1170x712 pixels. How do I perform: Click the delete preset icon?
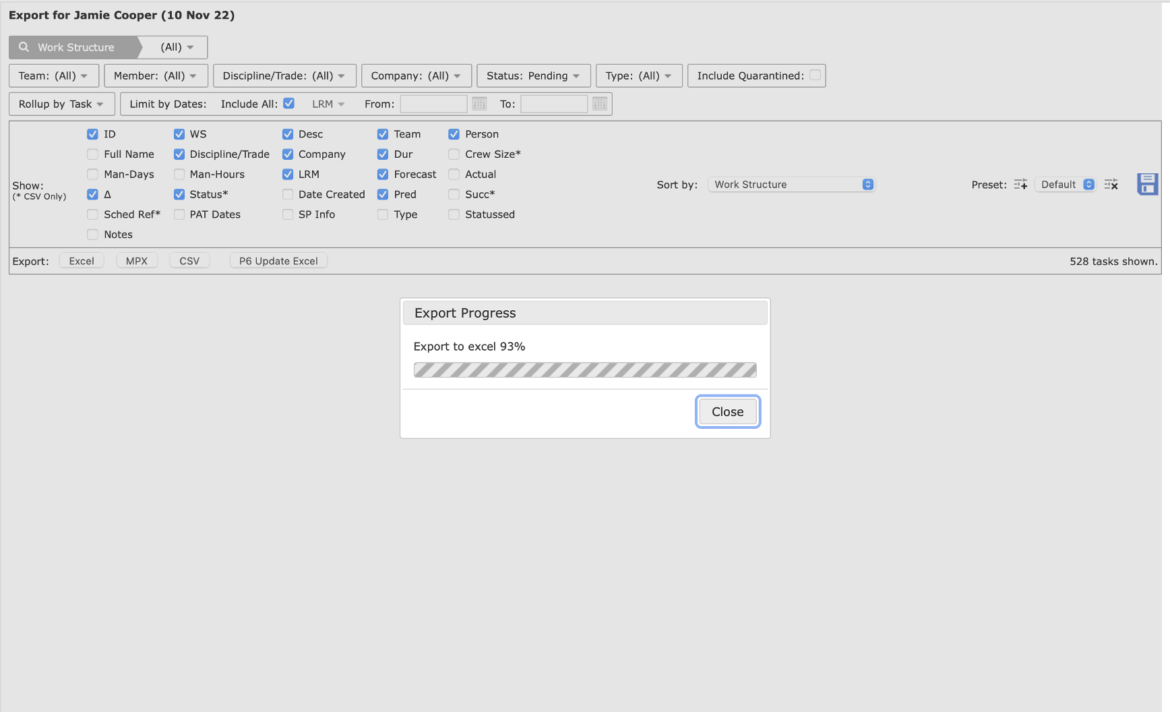(x=1111, y=184)
